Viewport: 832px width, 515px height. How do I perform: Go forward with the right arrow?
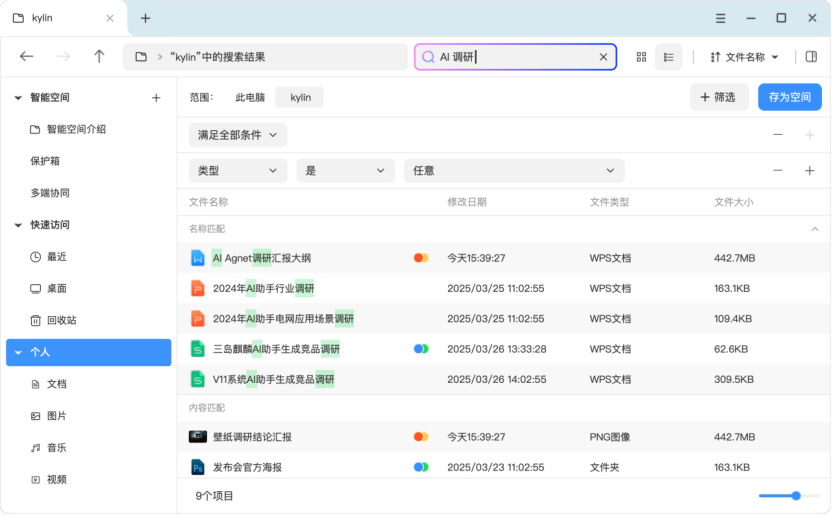coord(63,56)
